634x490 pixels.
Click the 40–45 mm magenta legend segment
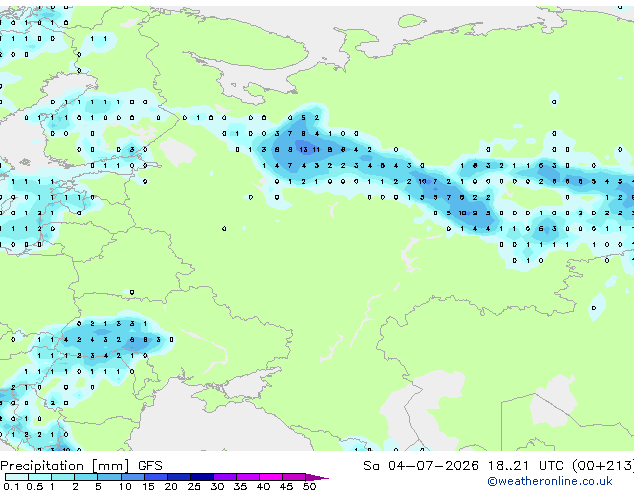tap(271, 477)
